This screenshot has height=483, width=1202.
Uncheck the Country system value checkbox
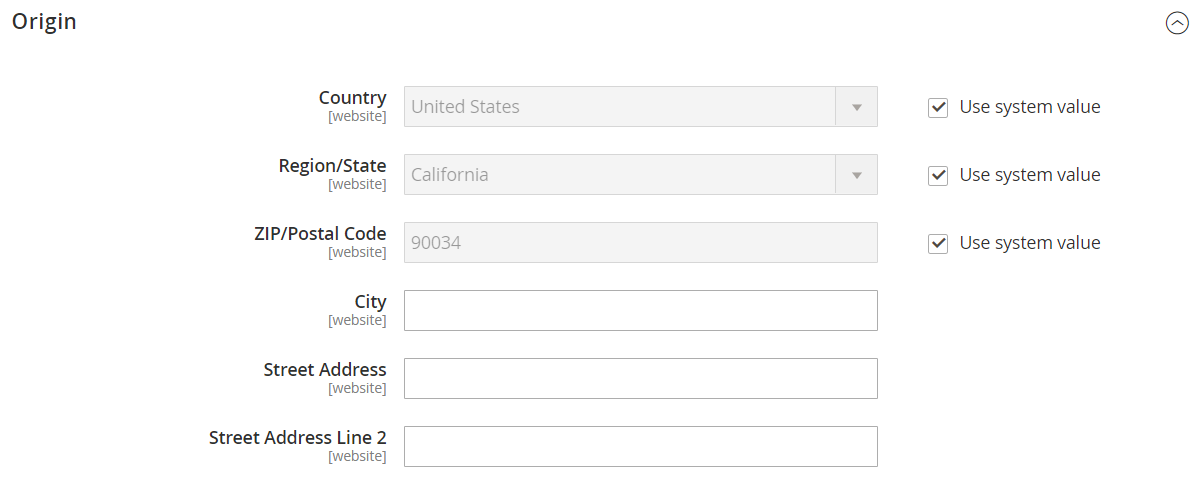tap(938, 107)
